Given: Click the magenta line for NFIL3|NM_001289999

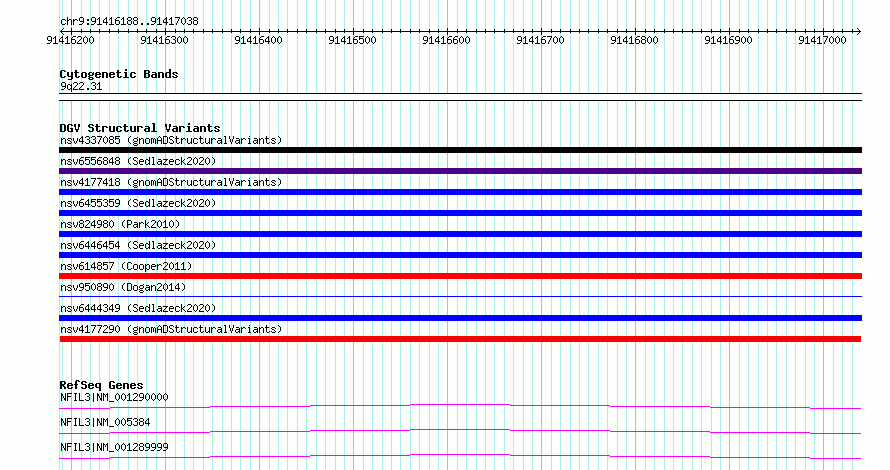Looking at the screenshot, I should click(460, 456).
